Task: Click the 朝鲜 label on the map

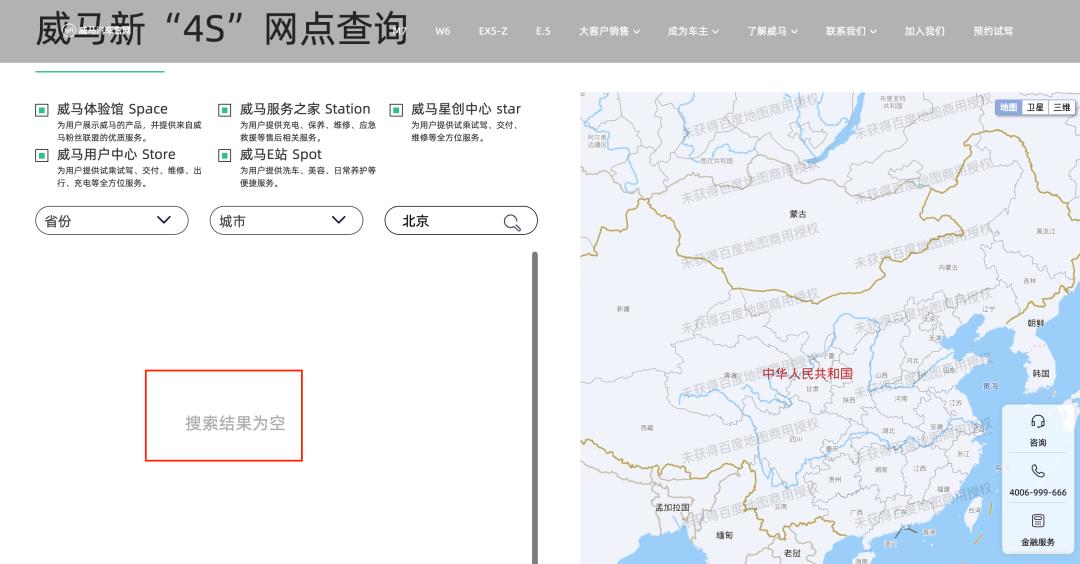Action: coord(1036,323)
